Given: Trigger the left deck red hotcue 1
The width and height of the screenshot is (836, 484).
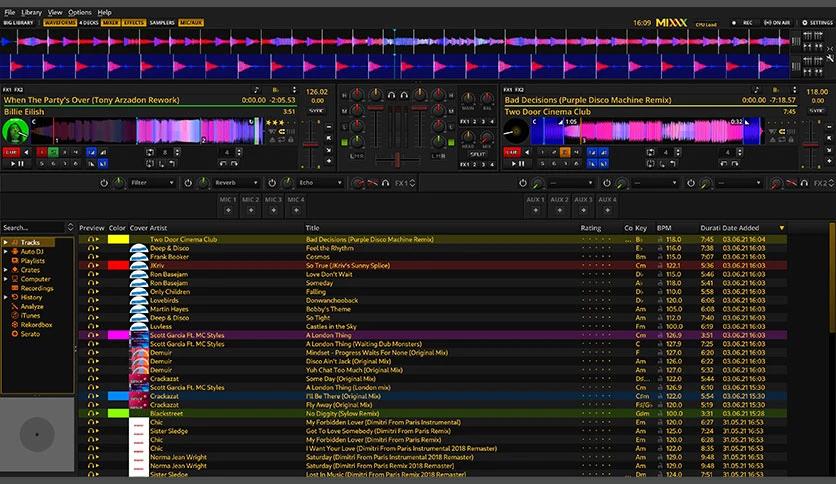Looking at the screenshot, I should click(42, 152).
